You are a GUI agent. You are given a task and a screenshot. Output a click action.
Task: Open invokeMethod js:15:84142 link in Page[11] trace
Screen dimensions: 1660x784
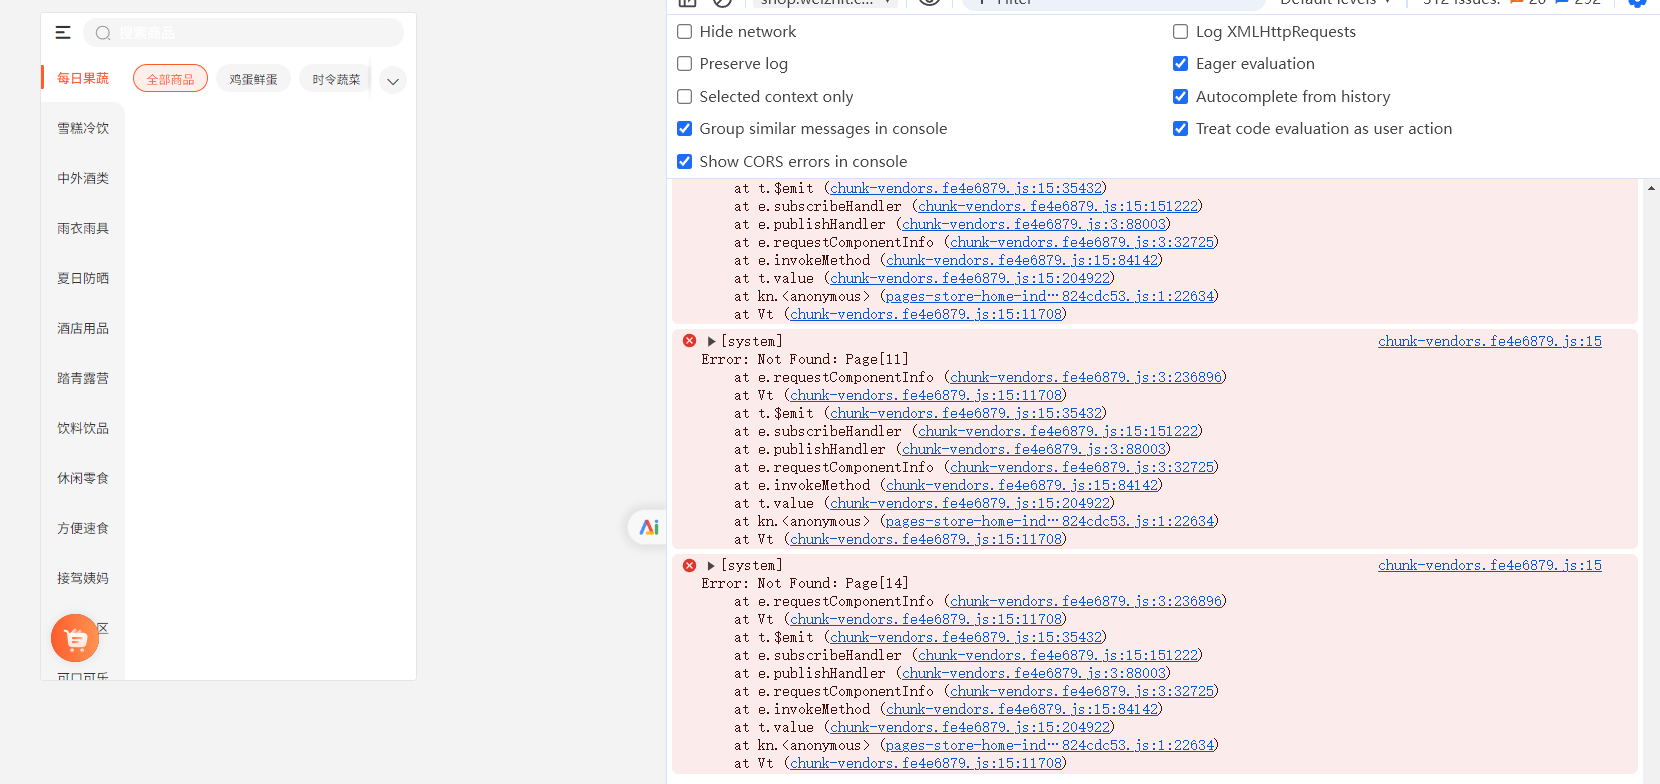pos(1022,485)
